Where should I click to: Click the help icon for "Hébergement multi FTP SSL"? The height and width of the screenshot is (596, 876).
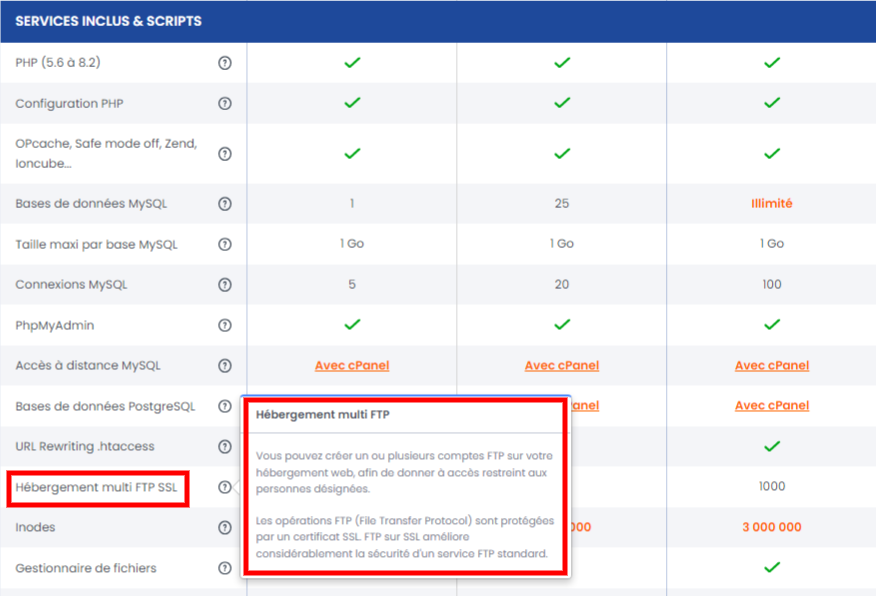point(224,487)
